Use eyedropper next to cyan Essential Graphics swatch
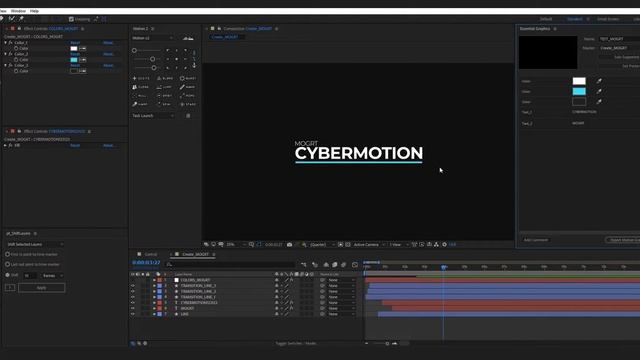The image size is (640, 360). click(x=599, y=91)
